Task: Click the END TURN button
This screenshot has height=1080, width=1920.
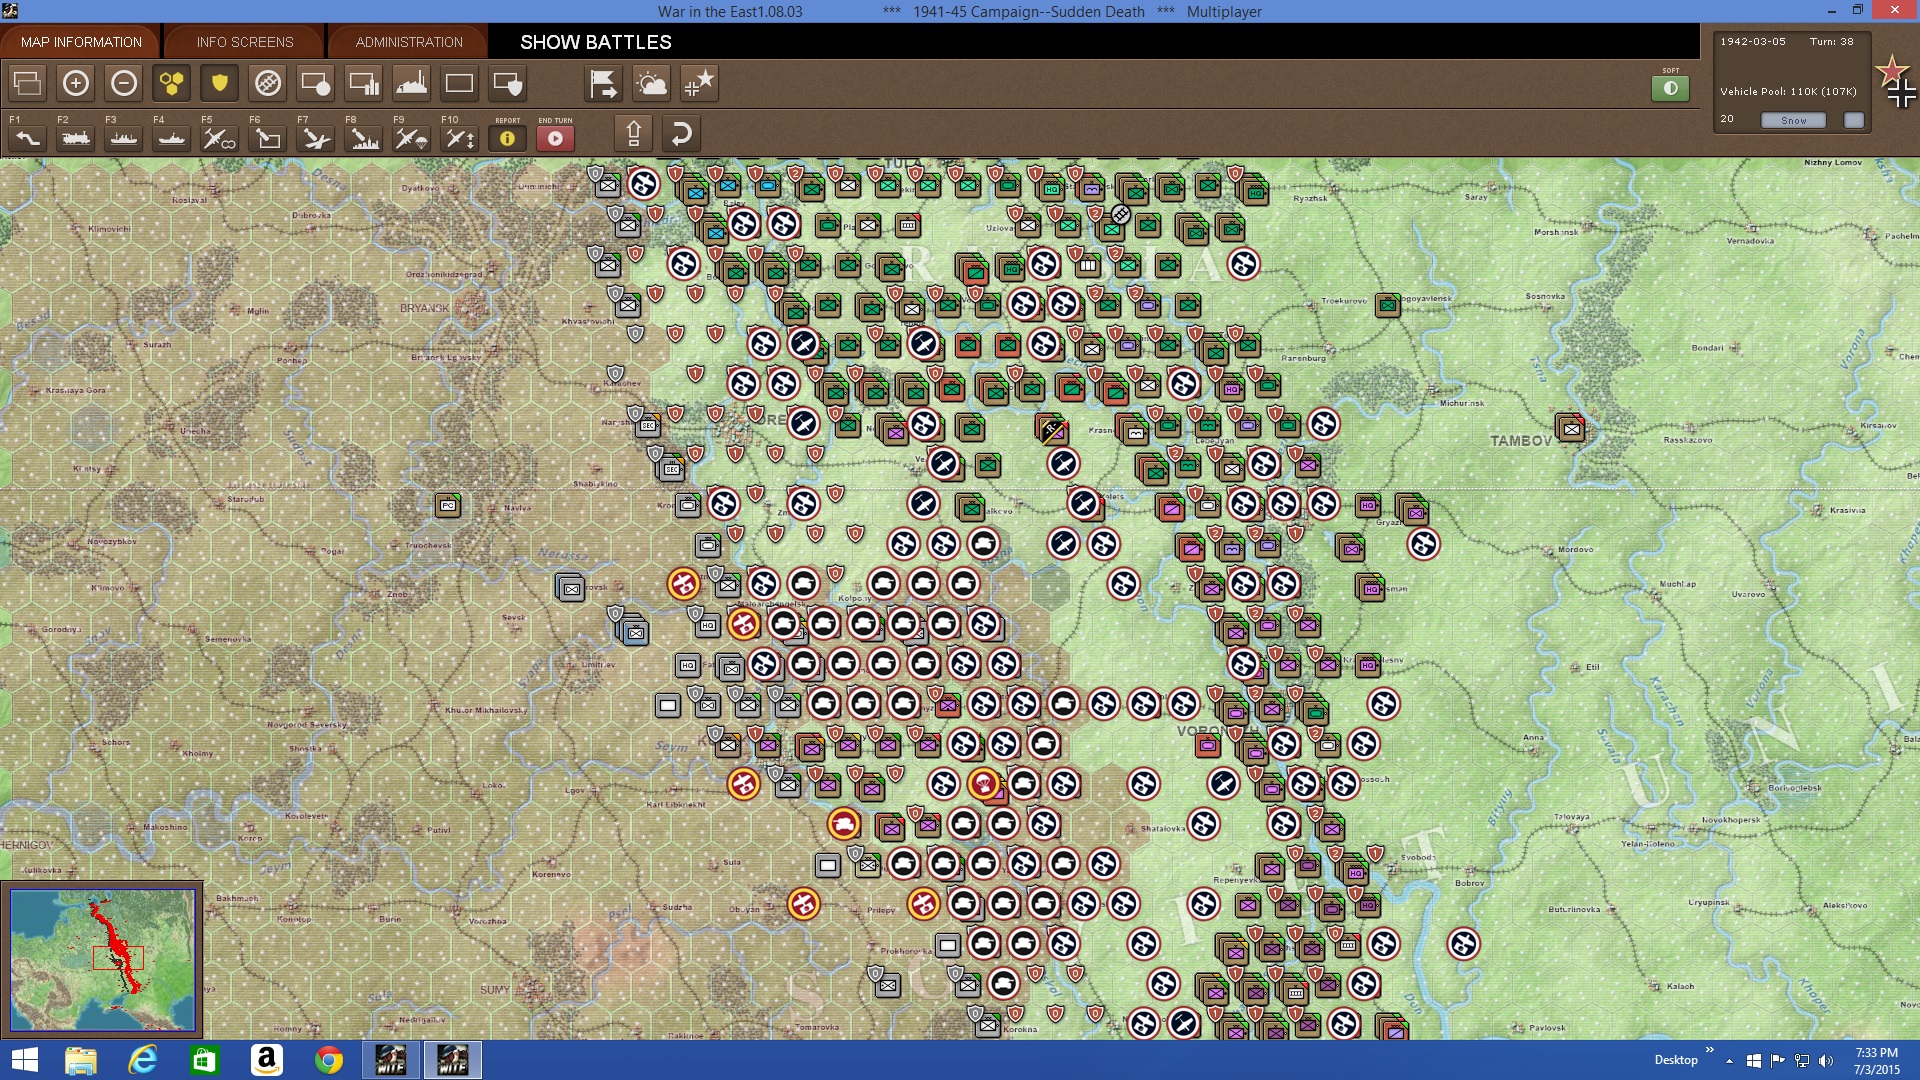Action: 556,138
